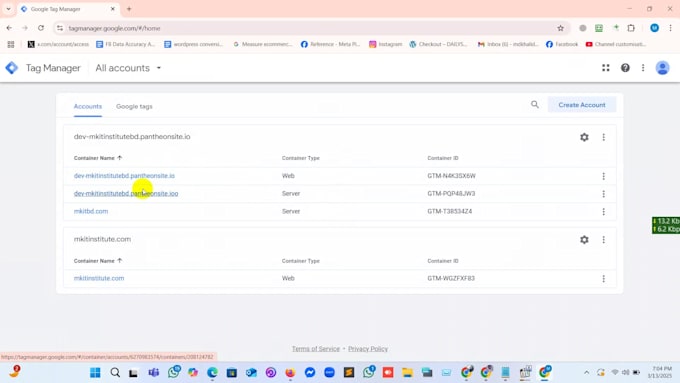
Task: Show hidden system tray icons
Action: (x=586, y=373)
